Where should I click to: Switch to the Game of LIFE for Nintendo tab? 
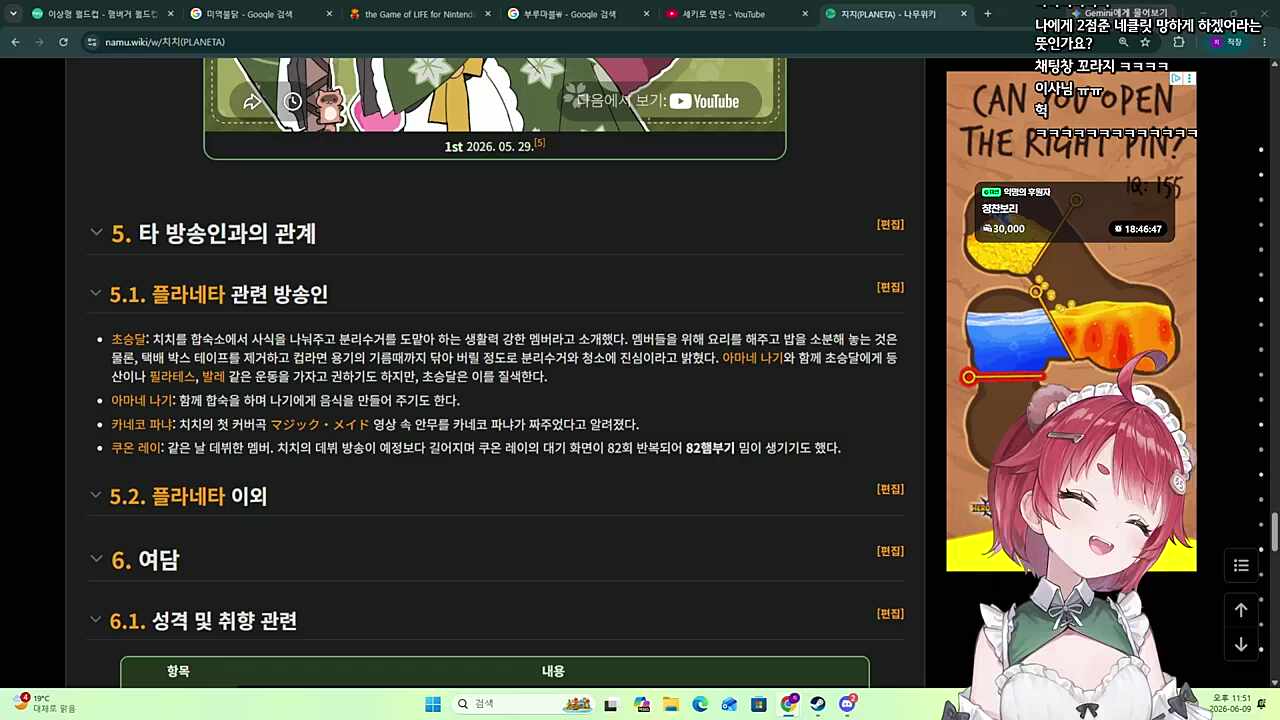tap(420, 14)
